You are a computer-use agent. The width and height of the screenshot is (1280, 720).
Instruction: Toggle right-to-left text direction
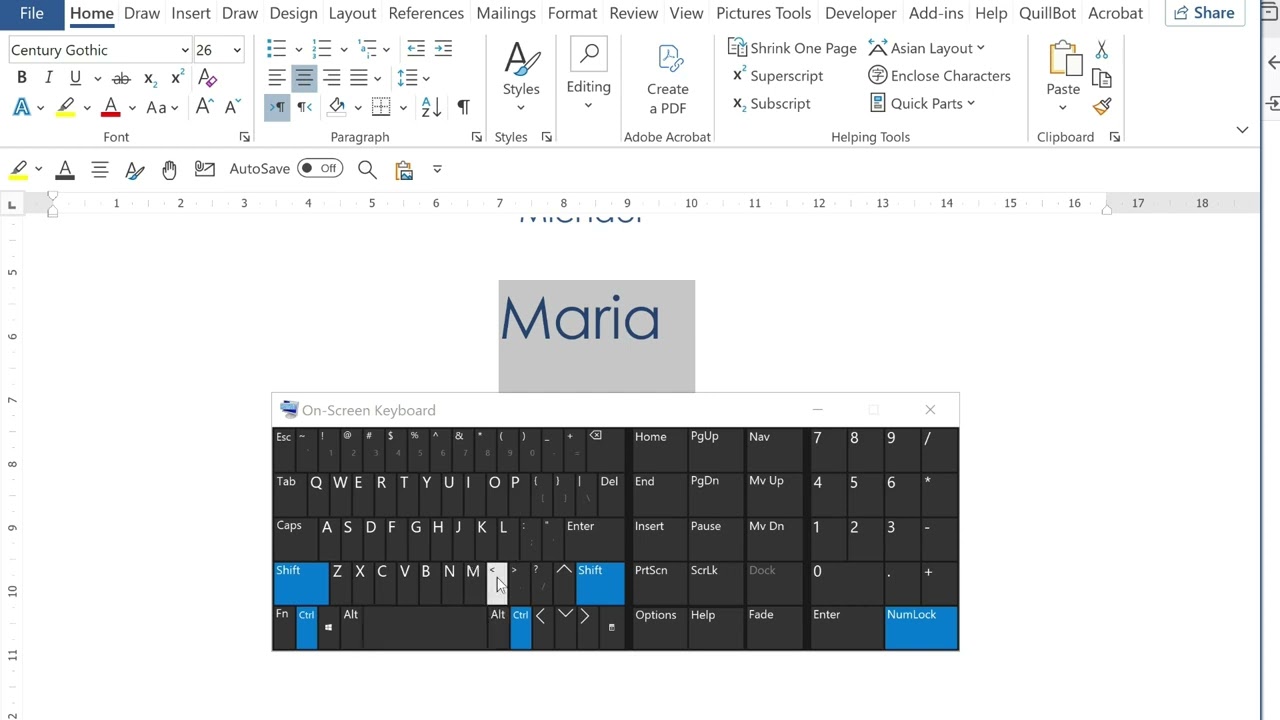click(304, 107)
